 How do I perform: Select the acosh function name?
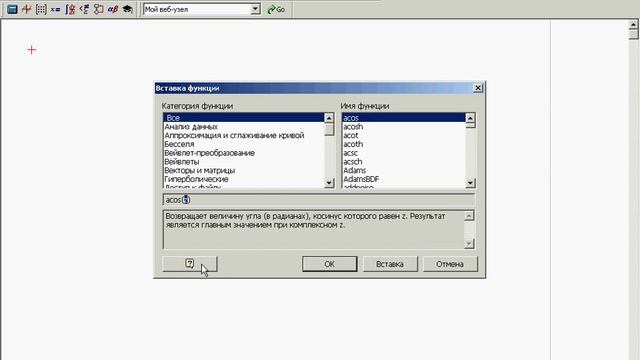pyautogui.click(x=404, y=127)
